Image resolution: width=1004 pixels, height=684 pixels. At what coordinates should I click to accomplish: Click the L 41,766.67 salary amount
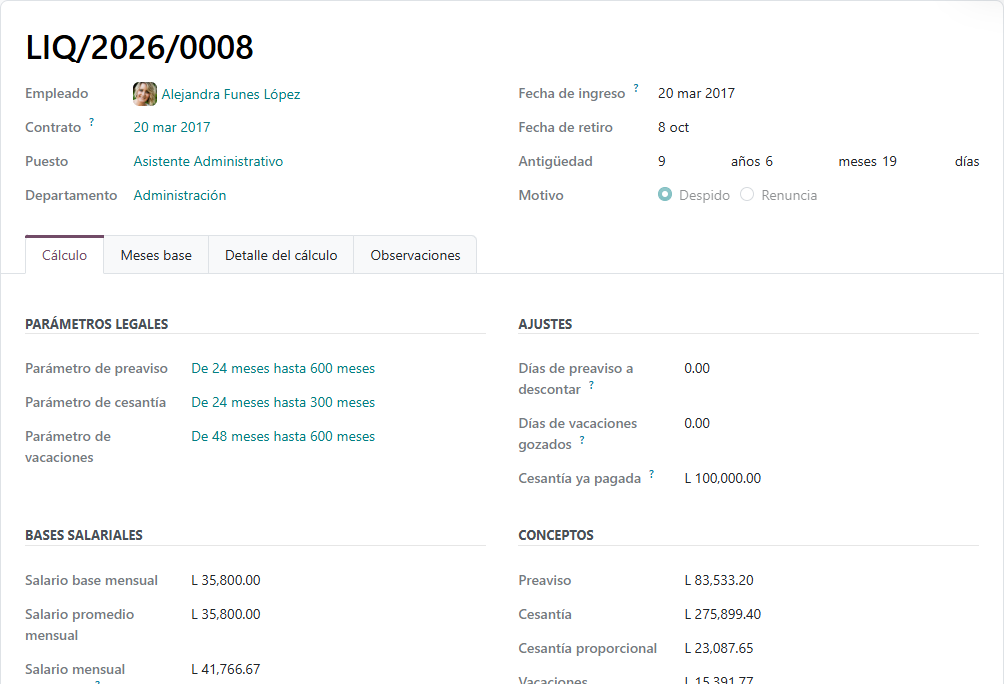pos(226,669)
